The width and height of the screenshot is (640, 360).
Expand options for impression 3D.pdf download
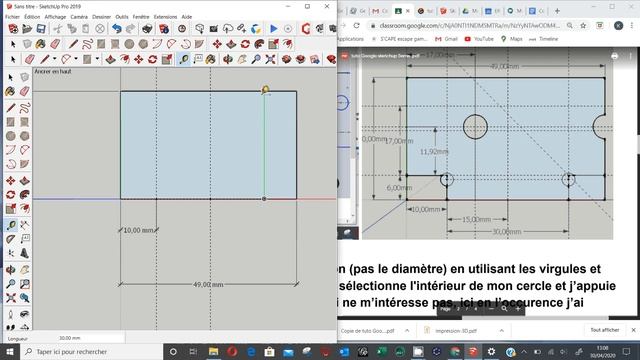coord(502,331)
